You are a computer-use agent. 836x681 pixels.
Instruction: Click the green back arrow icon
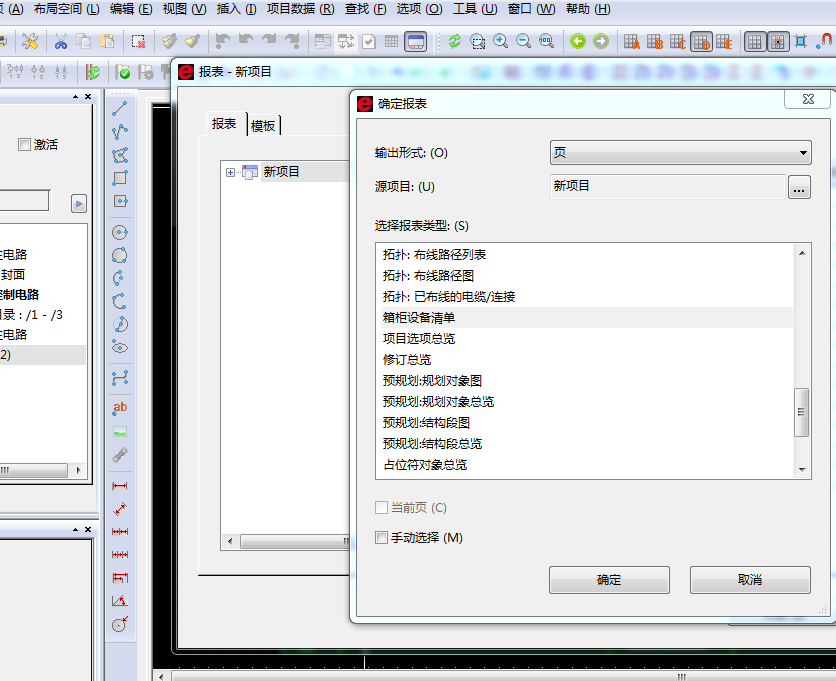tap(577, 41)
